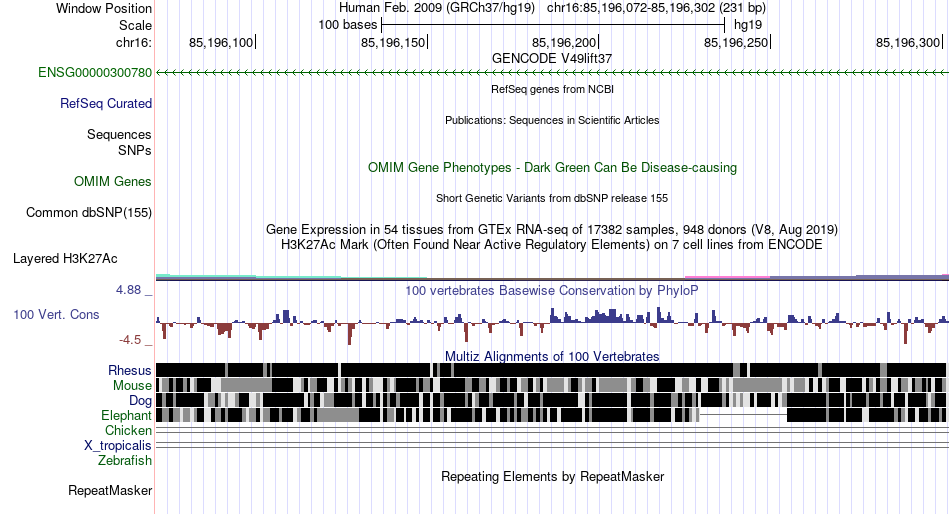Click the chr16: ruler label
This screenshot has width=950, height=514.
[x=134, y=42]
